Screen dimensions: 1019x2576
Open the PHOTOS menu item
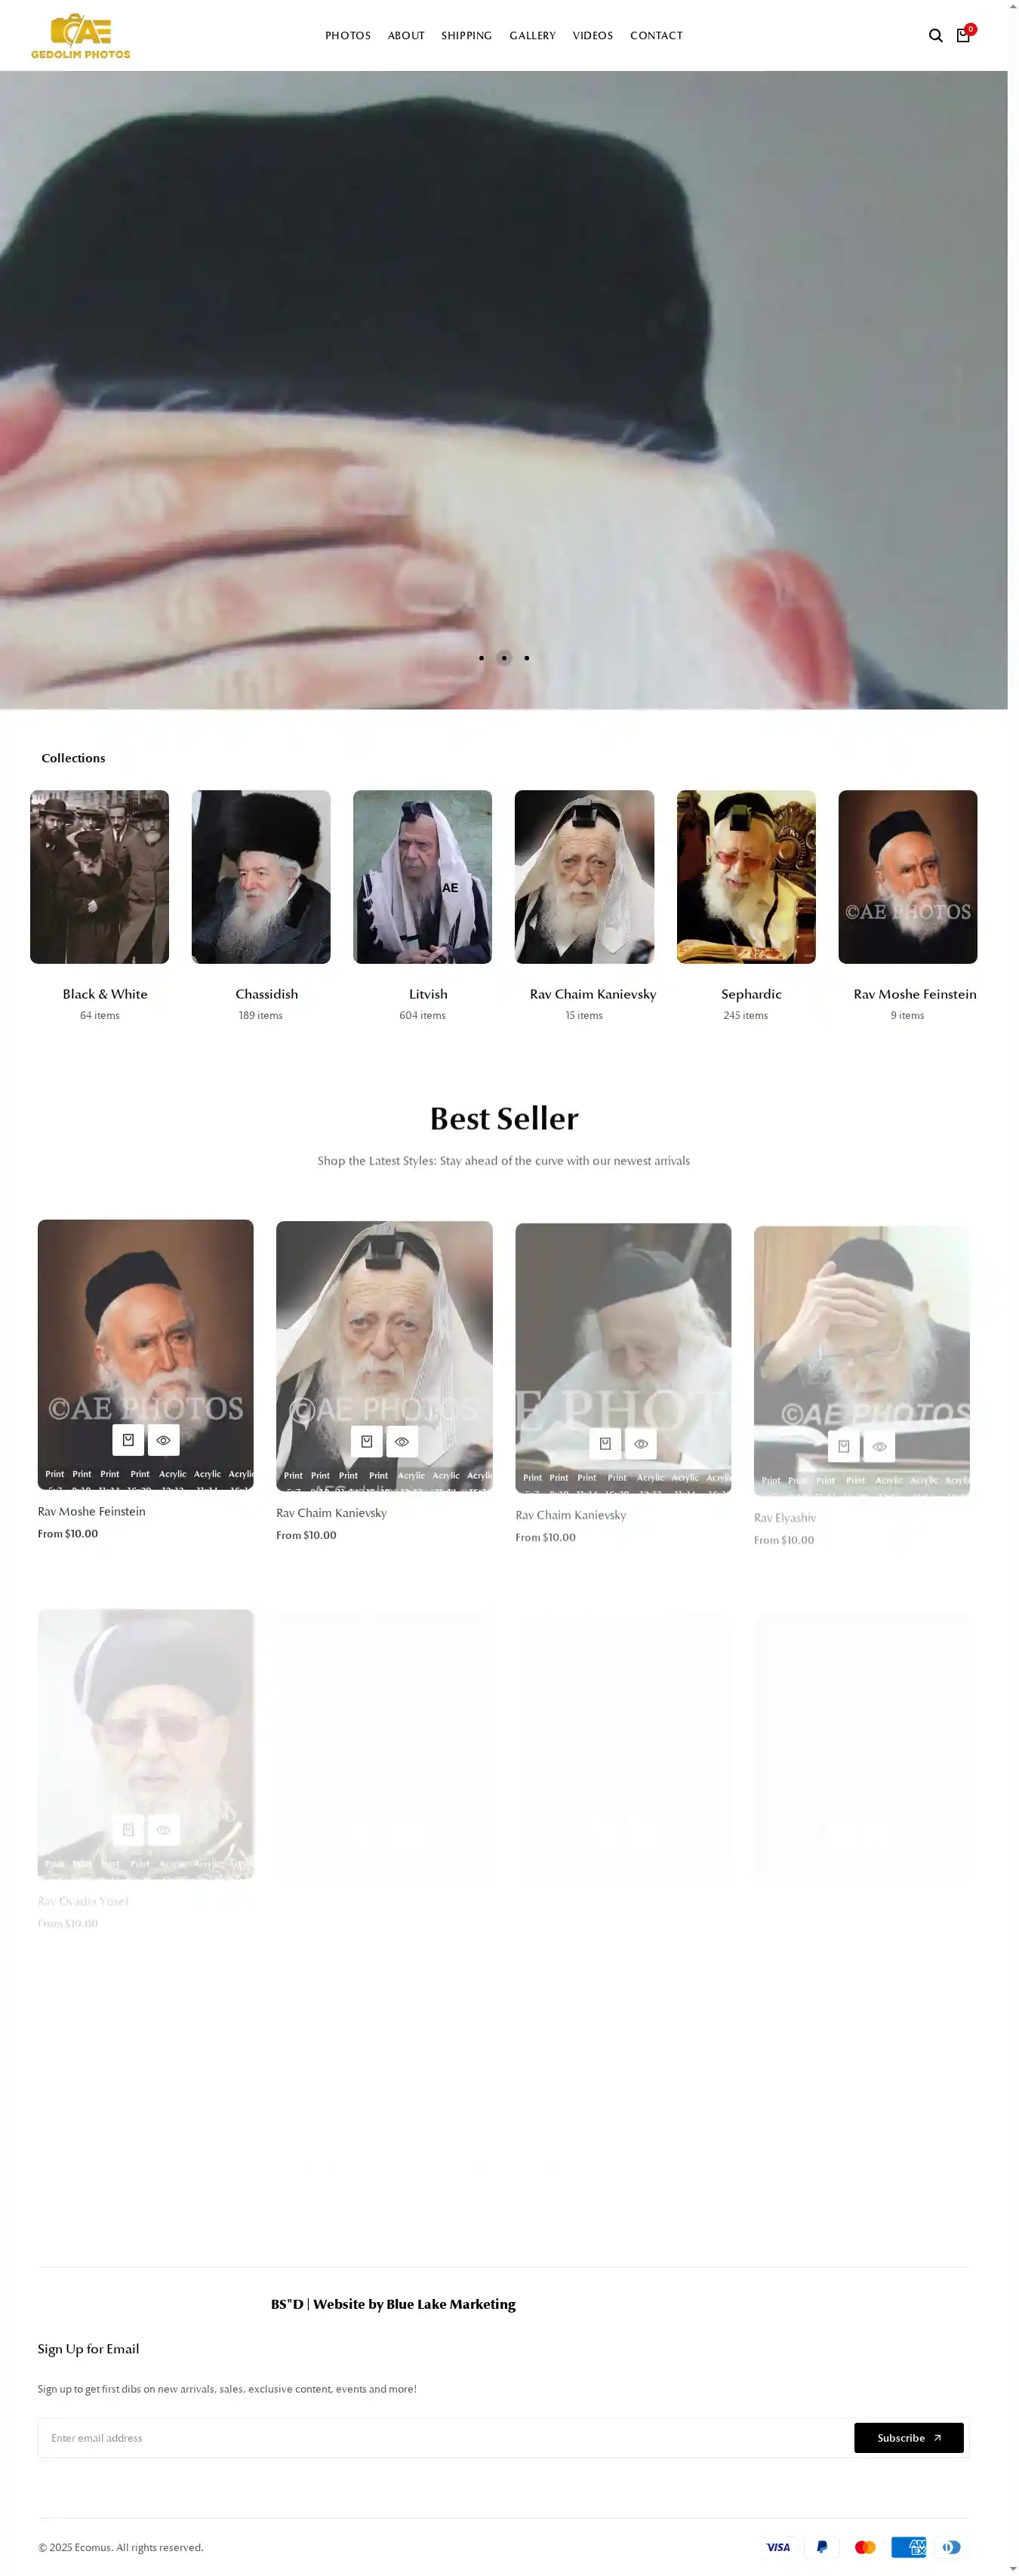(x=348, y=36)
